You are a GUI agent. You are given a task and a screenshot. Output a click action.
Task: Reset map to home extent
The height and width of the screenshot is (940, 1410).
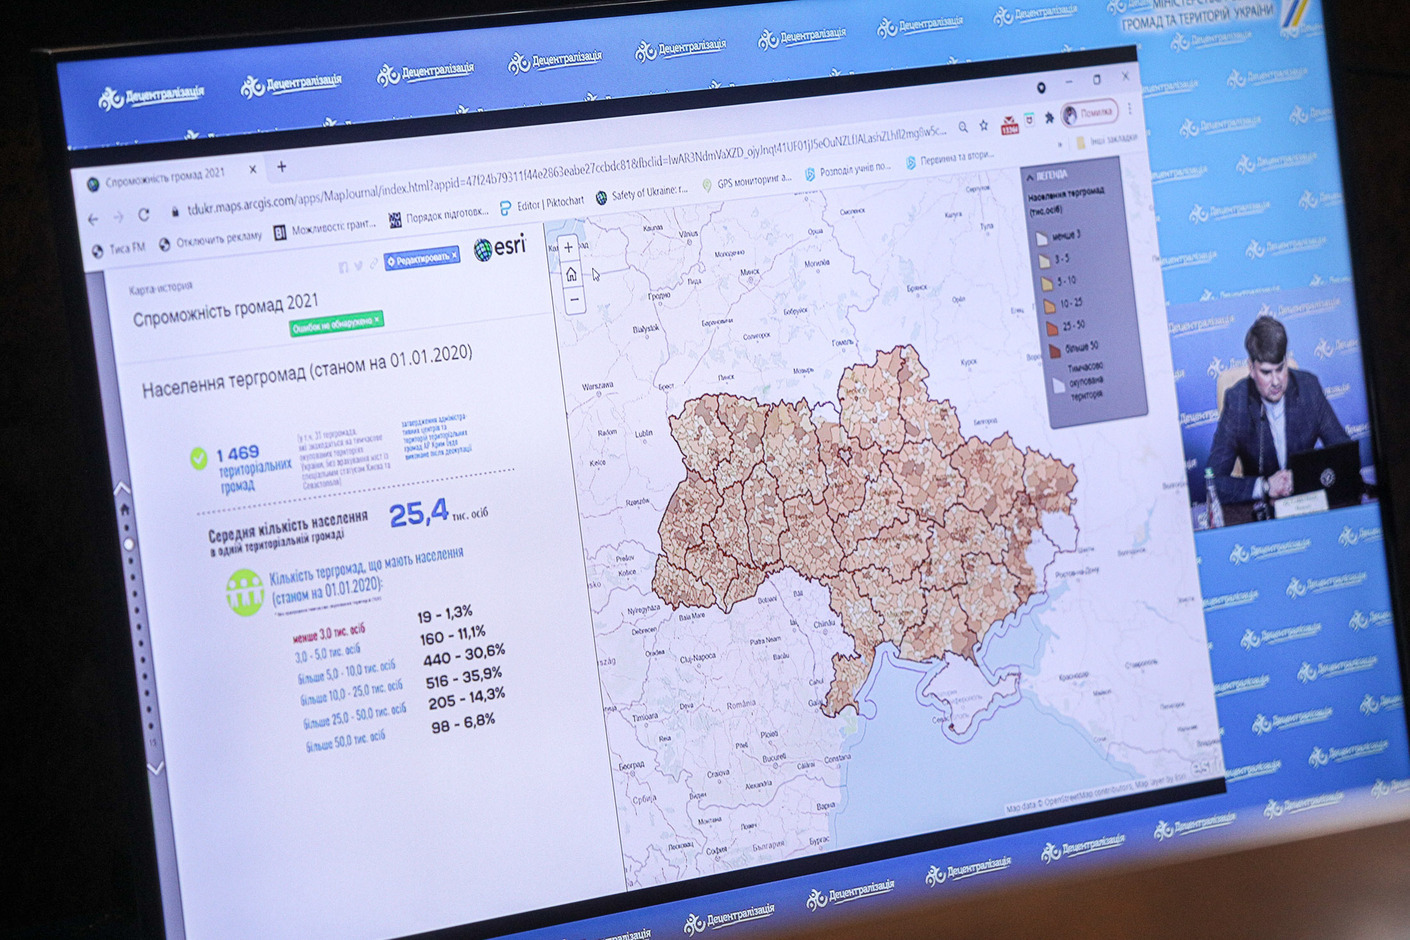coord(571,274)
